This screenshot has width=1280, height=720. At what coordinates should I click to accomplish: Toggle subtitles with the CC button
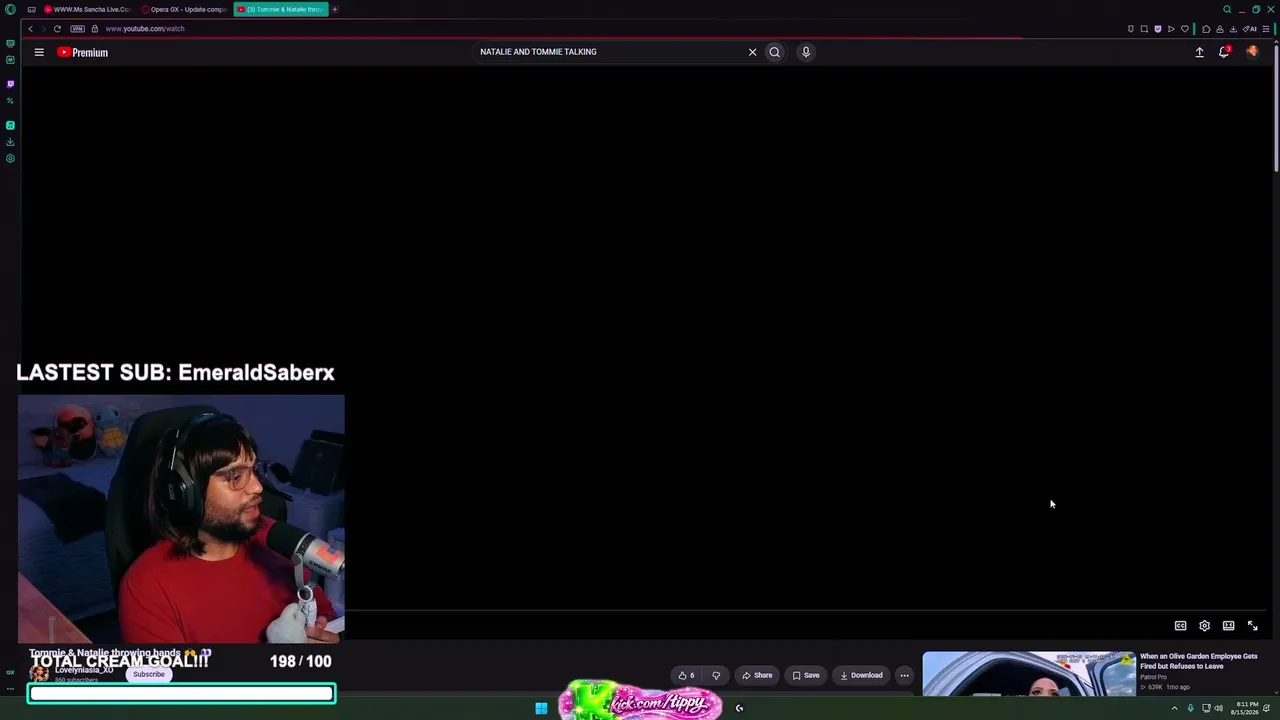pos(1180,626)
